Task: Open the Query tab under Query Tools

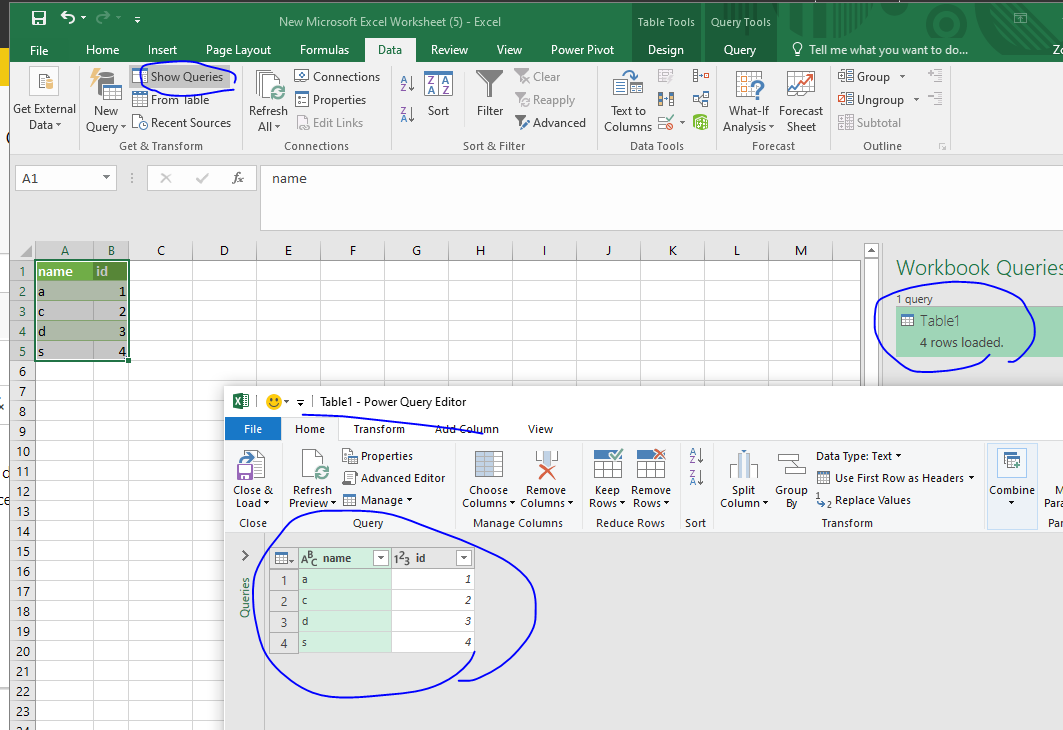Action: pos(740,49)
